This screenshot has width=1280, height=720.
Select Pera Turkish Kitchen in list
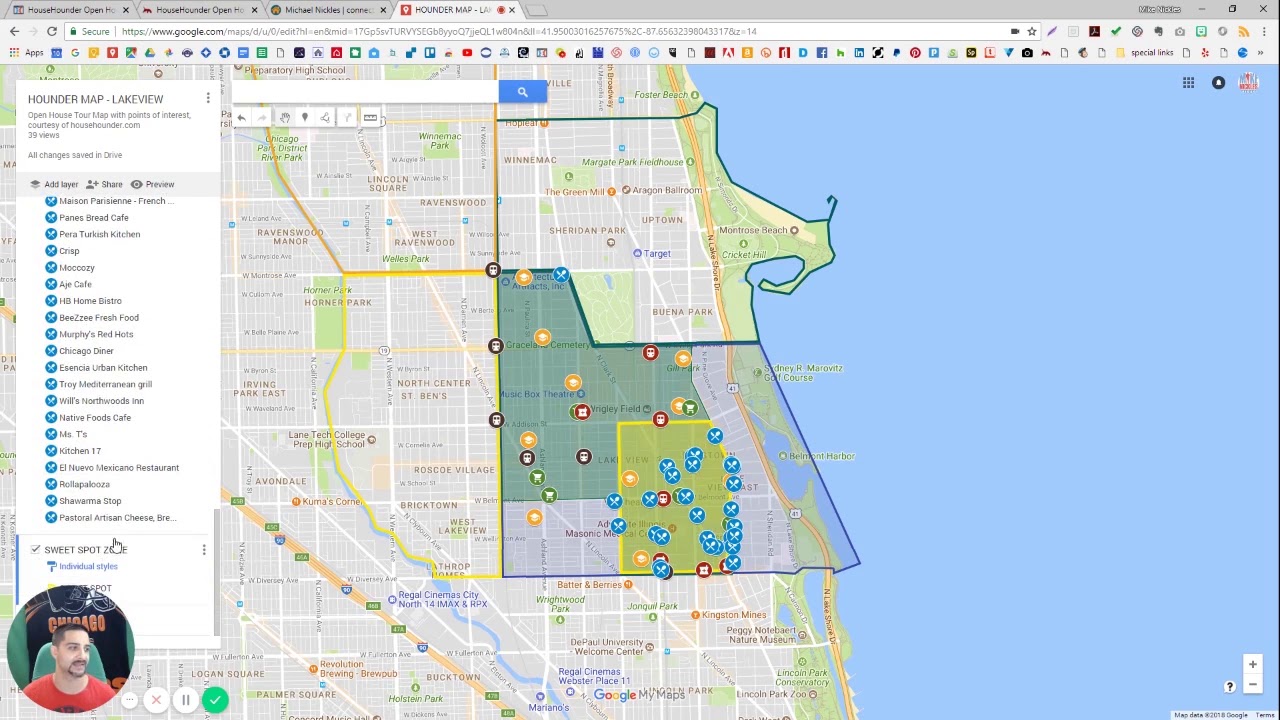click(x=99, y=234)
